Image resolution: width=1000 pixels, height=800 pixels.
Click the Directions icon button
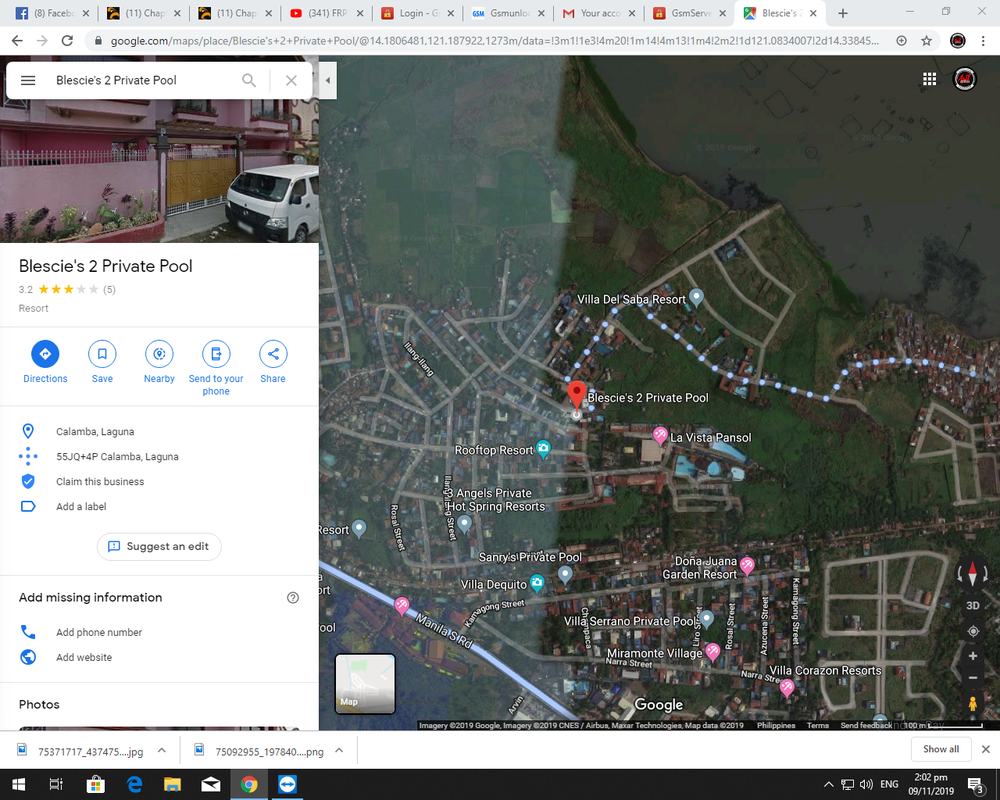pyautogui.click(x=45, y=354)
